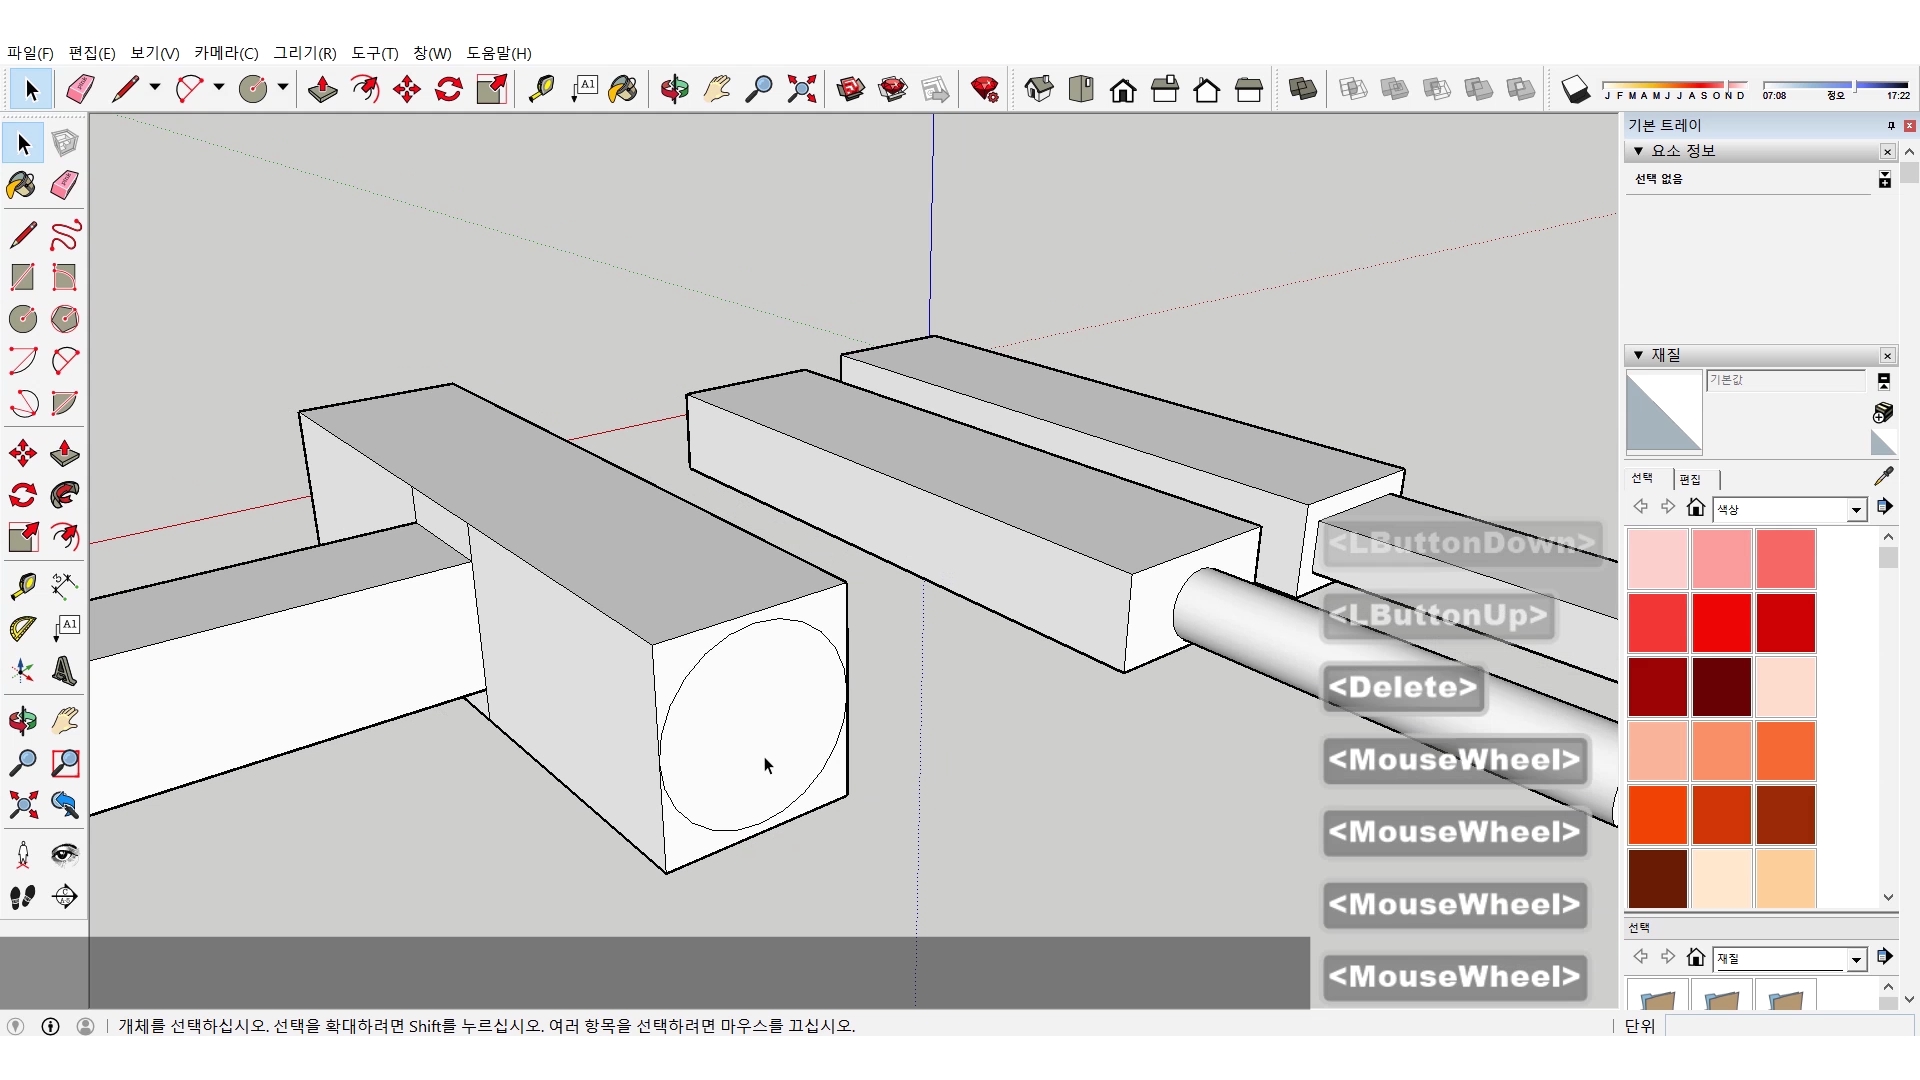
Task: Toggle shadows display button in top toolbar
Action: coord(1575,90)
